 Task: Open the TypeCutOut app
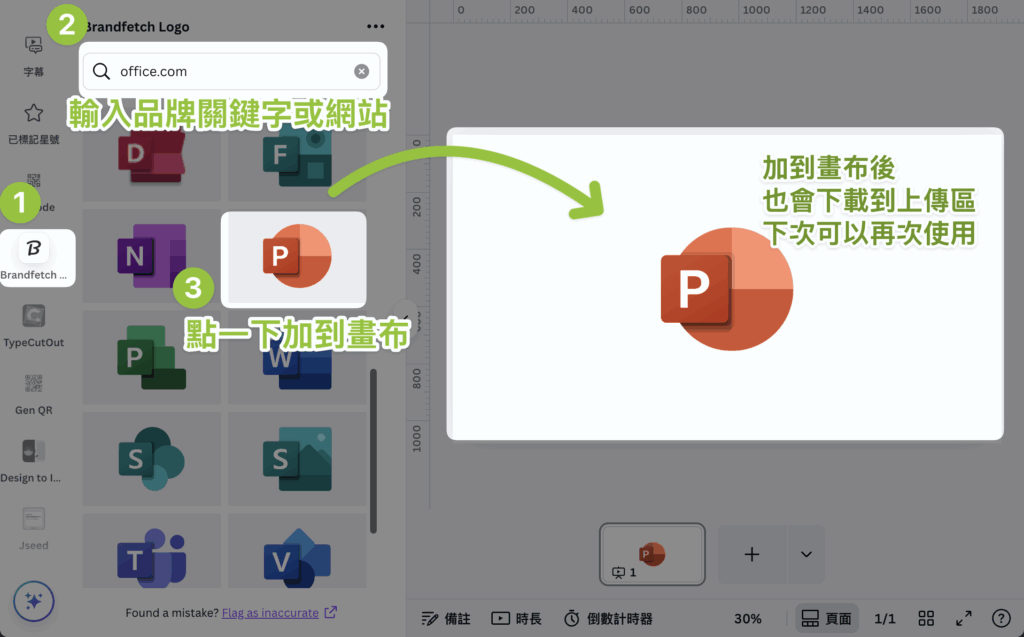coord(33,325)
